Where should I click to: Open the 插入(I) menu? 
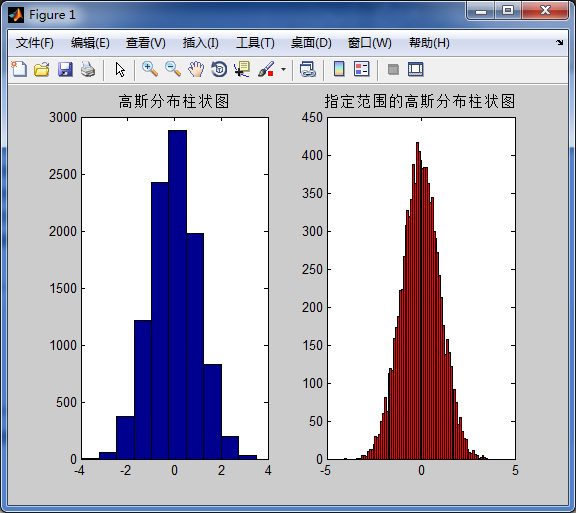[x=201, y=43]
